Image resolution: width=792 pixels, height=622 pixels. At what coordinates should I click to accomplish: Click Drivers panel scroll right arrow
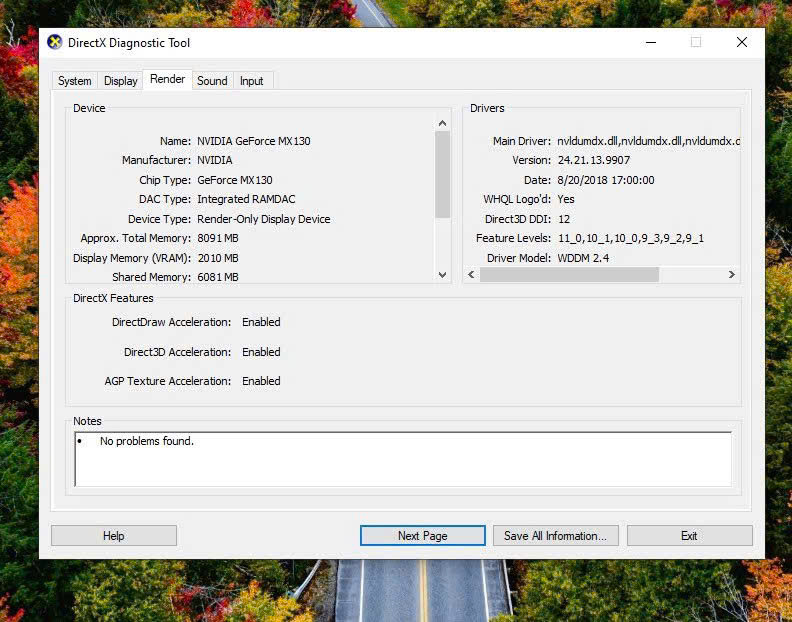coord(731,274)
